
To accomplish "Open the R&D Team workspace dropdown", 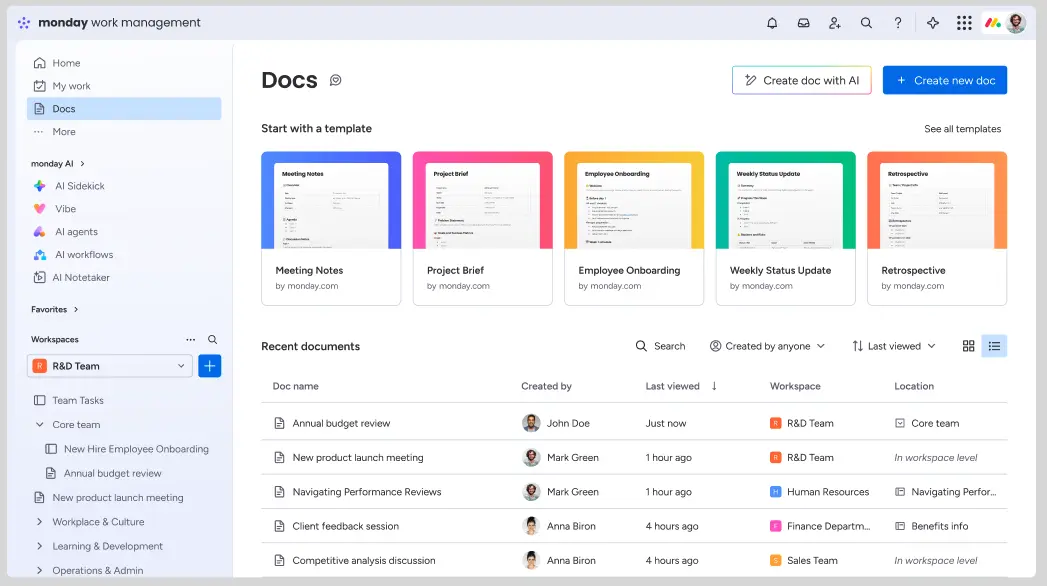I will (110, 366).
